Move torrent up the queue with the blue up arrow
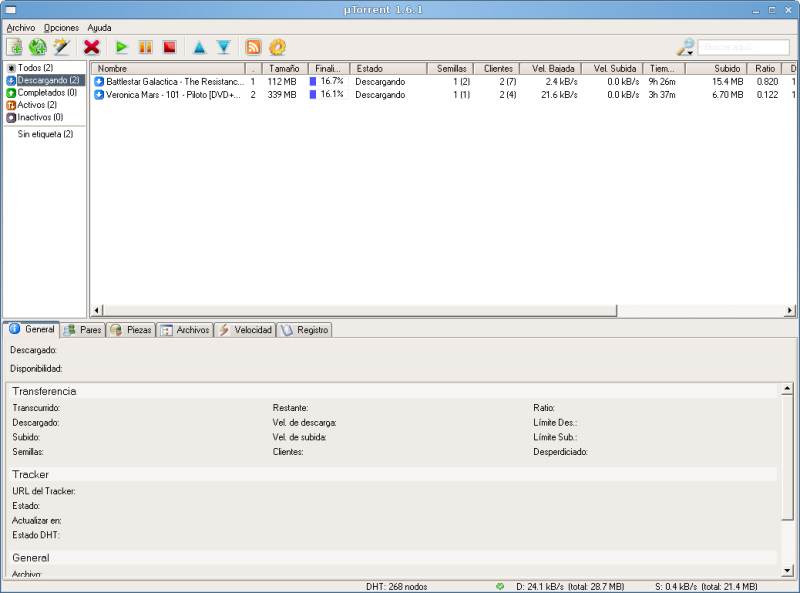This screenshot has width=800, height=593. (x=199, y=48)
